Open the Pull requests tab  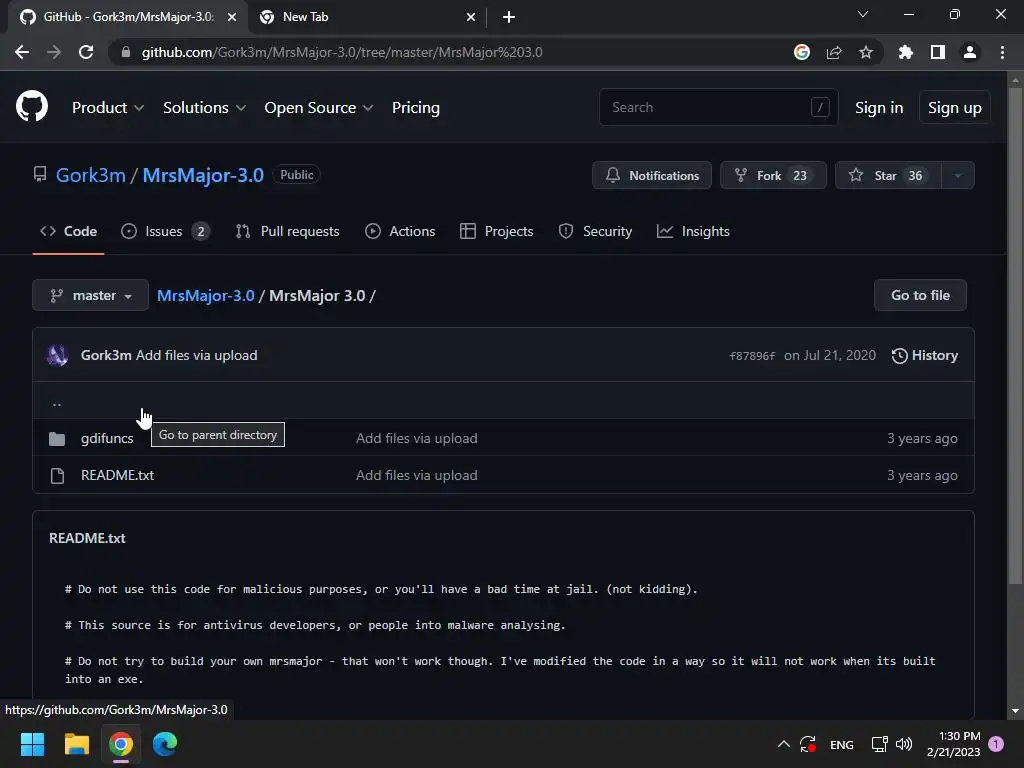click(x=287, y=231)
